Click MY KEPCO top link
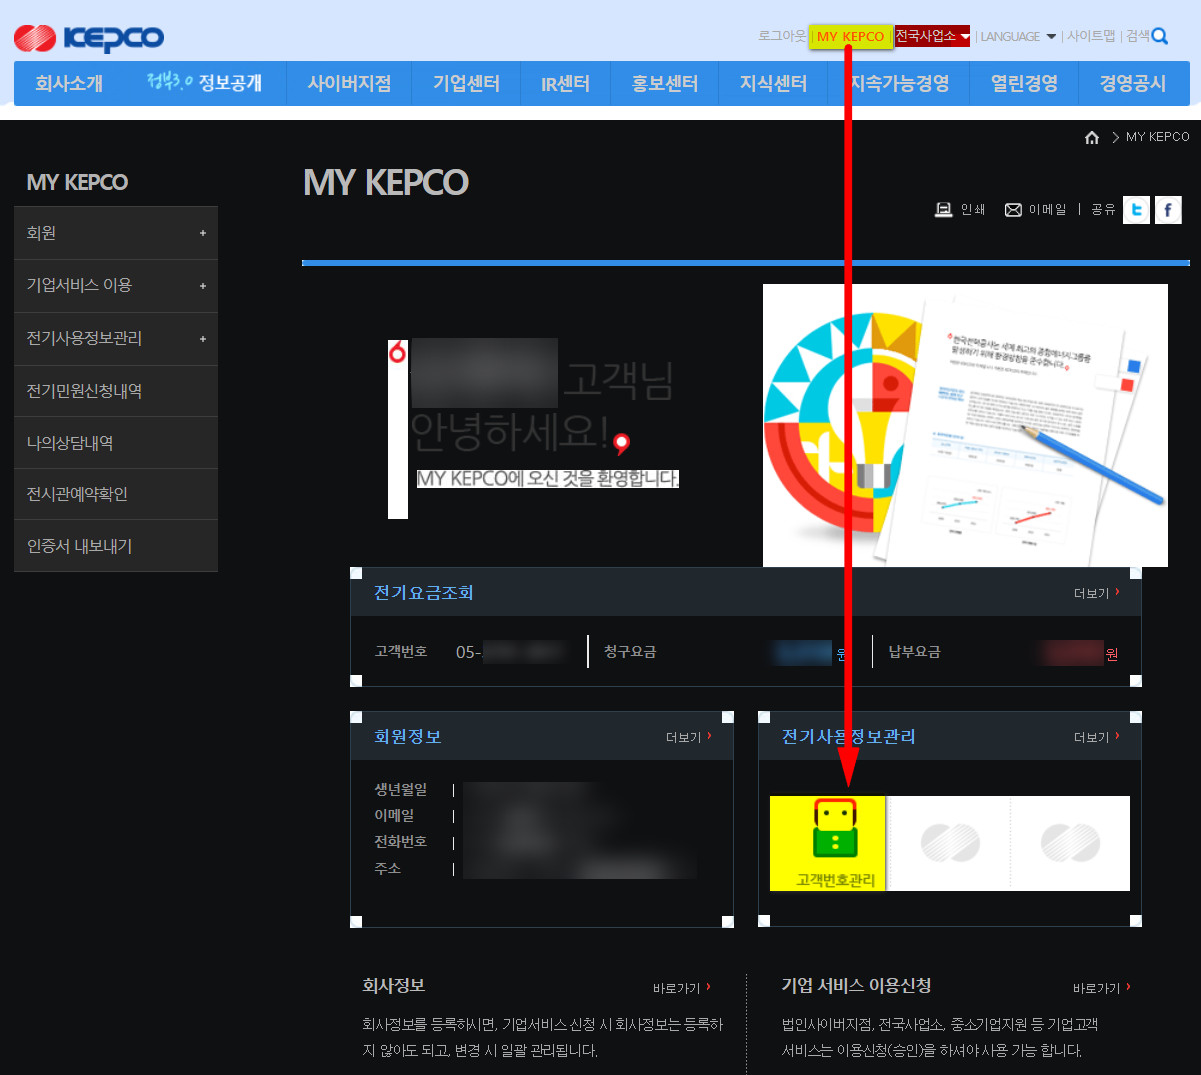 pyautogui.click(x=851, y=36)
